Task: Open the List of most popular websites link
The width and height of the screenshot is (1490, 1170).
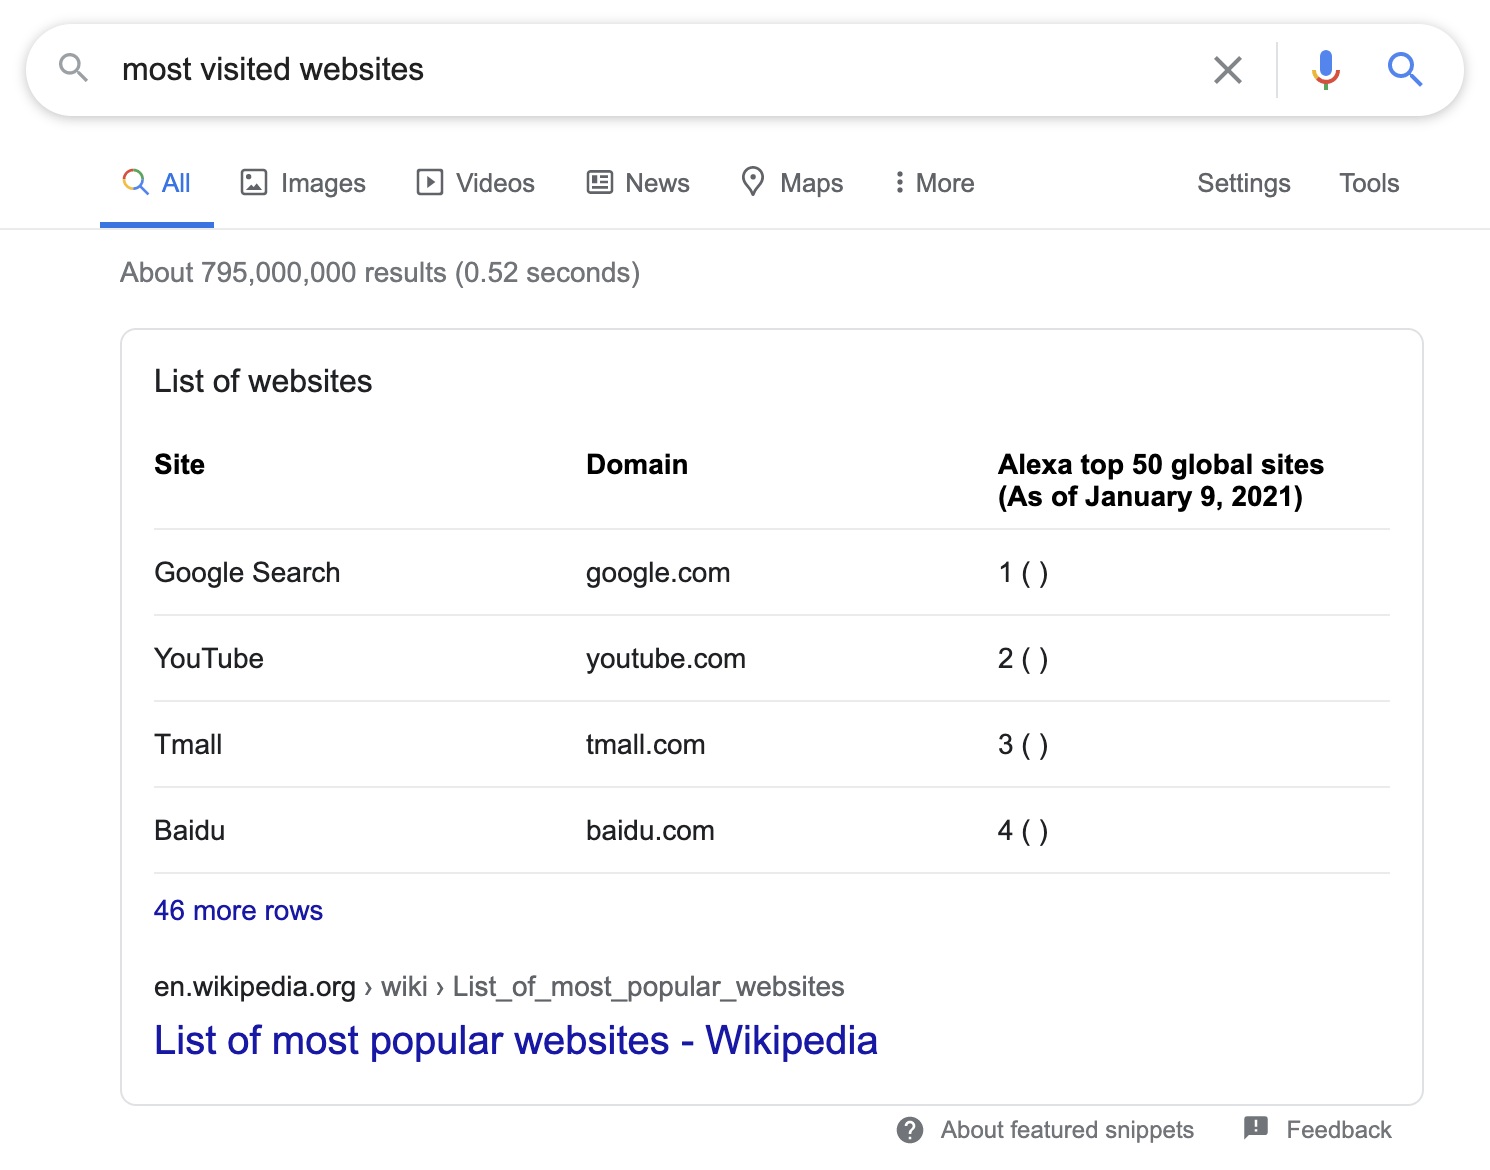Action: (515, 1040)
